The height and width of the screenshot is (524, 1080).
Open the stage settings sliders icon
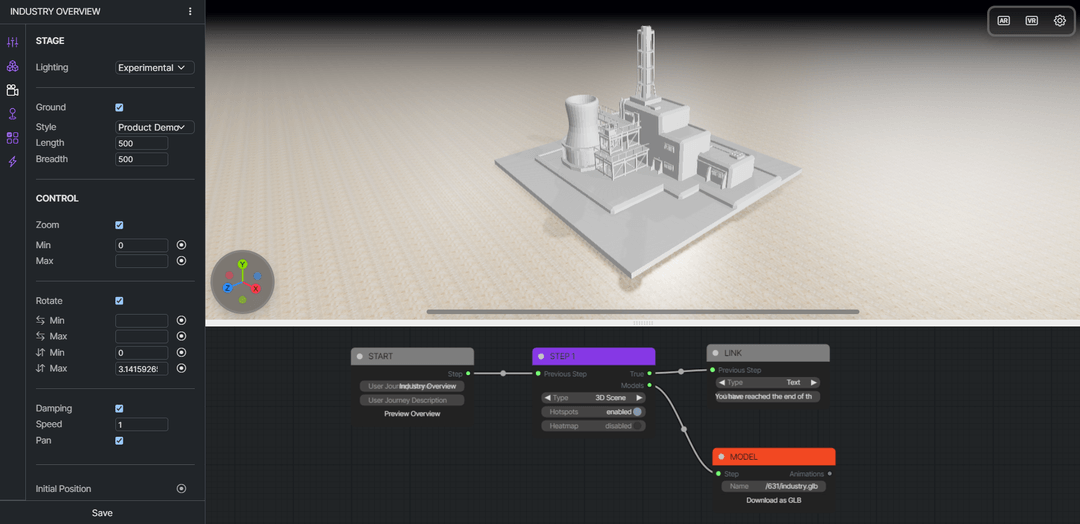[13, 42]
